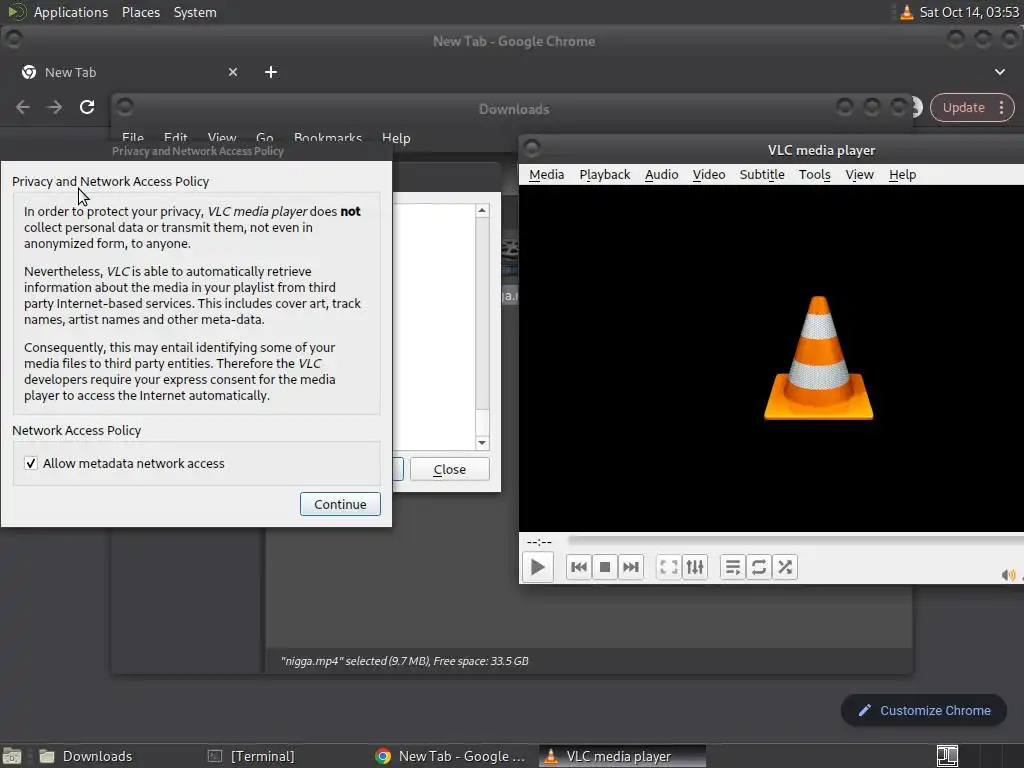Viewport: 1024px width, 768px height.
Task: Switch to Google Chrome taskbar entry
Action: tap(451, 756)
